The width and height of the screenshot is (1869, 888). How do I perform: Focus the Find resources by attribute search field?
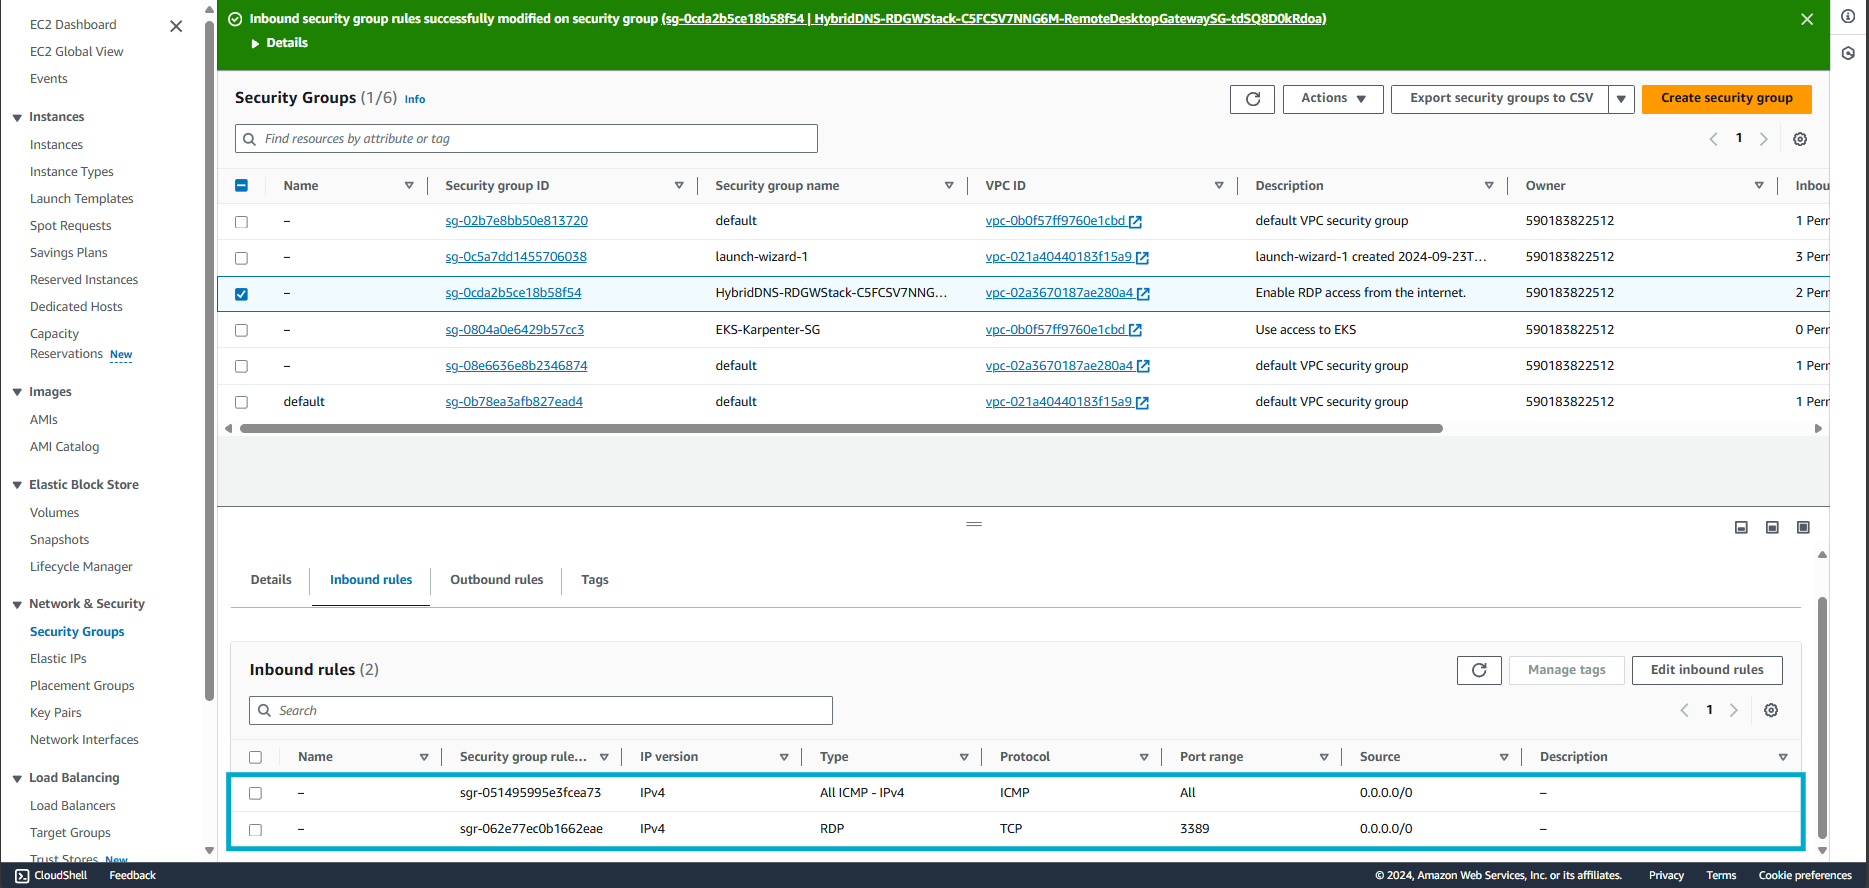click(x=526, y=139)
